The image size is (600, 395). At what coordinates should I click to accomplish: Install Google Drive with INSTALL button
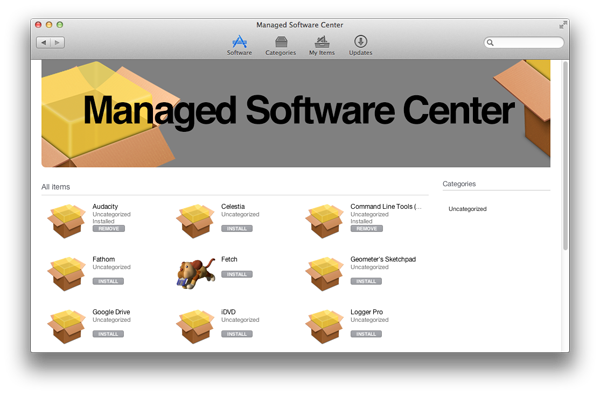[108, 334]
